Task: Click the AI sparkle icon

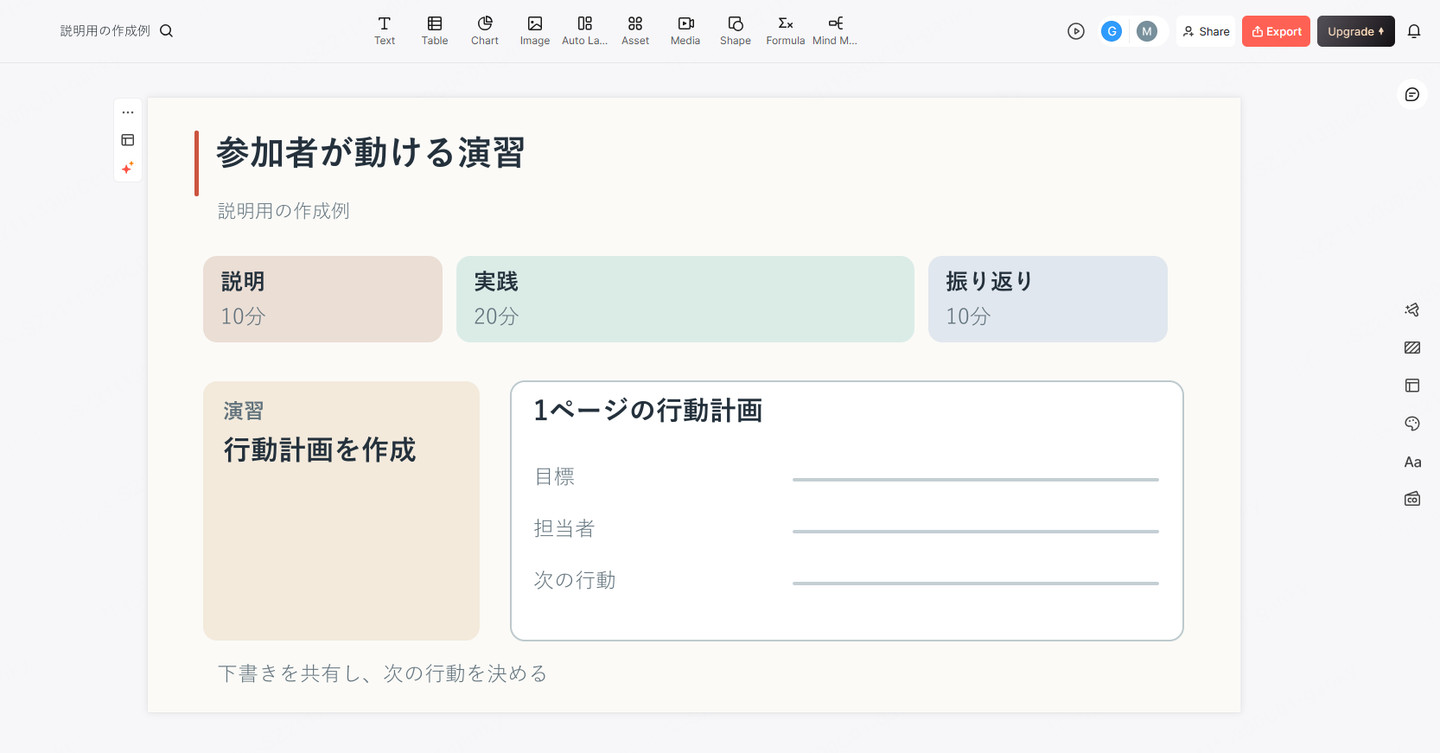Action: [x=128, y=168]
